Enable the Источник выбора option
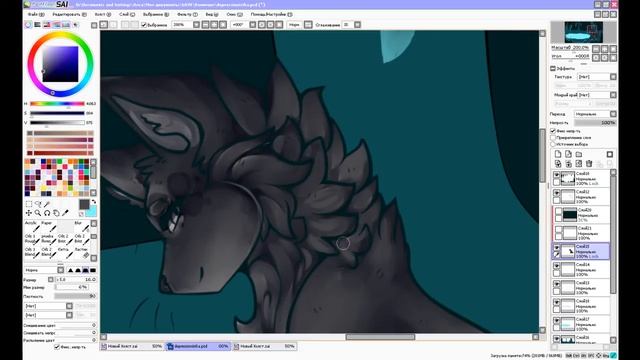 click(553, 144)
